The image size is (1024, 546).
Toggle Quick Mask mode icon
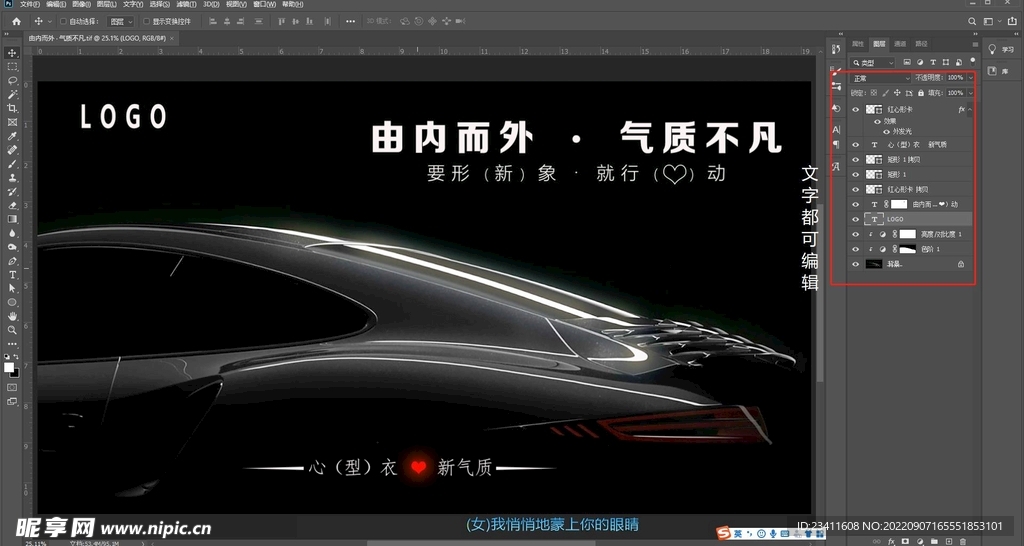coord(12,387)
